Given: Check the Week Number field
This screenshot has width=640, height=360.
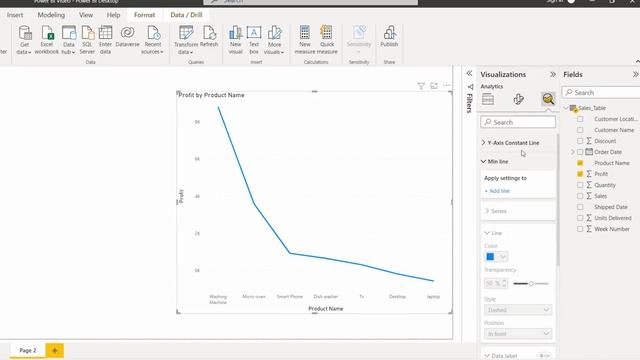Looking at the screenshot, I should [x=580, y=229].
